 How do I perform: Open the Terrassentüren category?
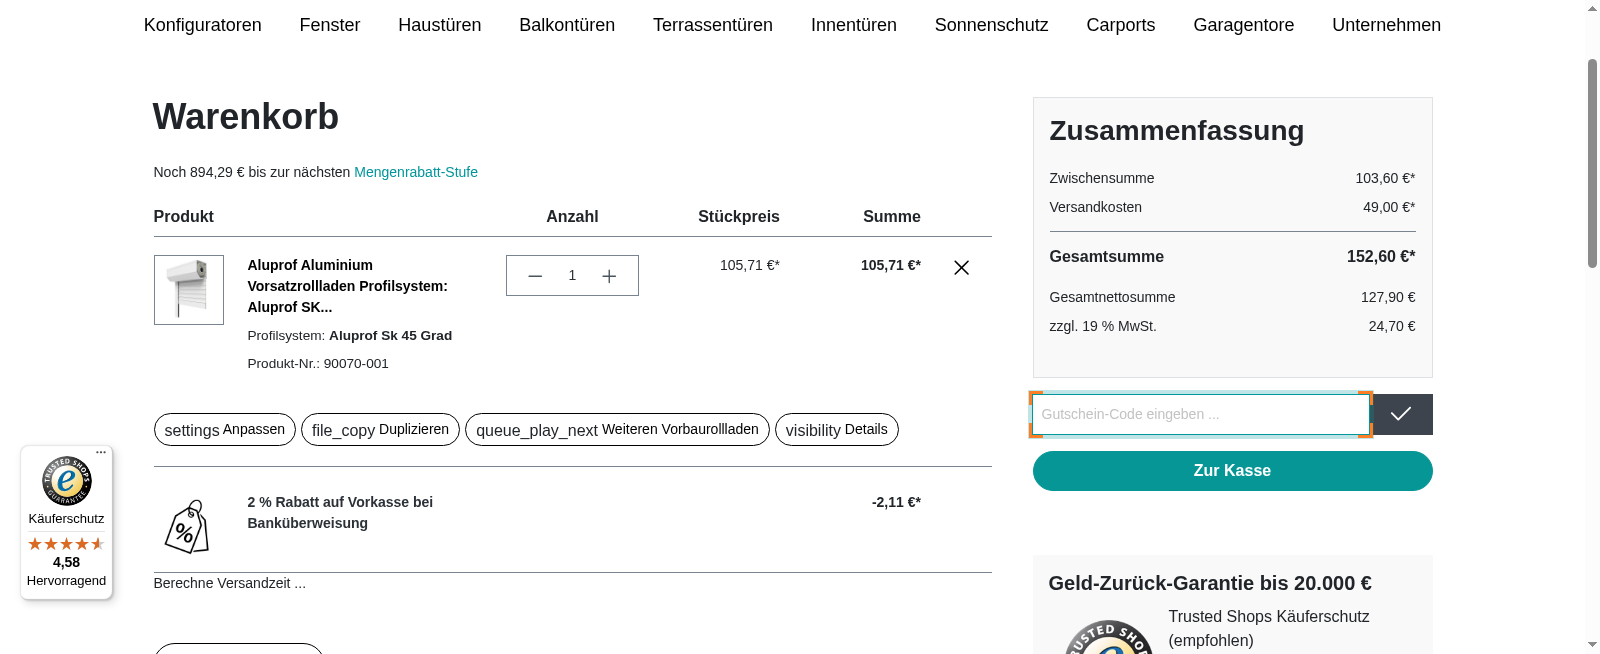(x=712, y=25)
